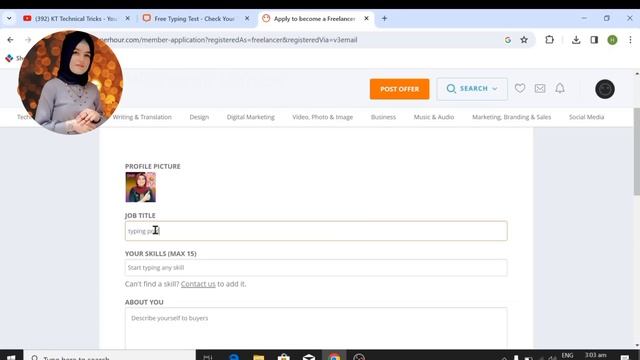Screen dimensions: 640x360
Task: Open File Explorer from the taskbar
Action: 259,357
